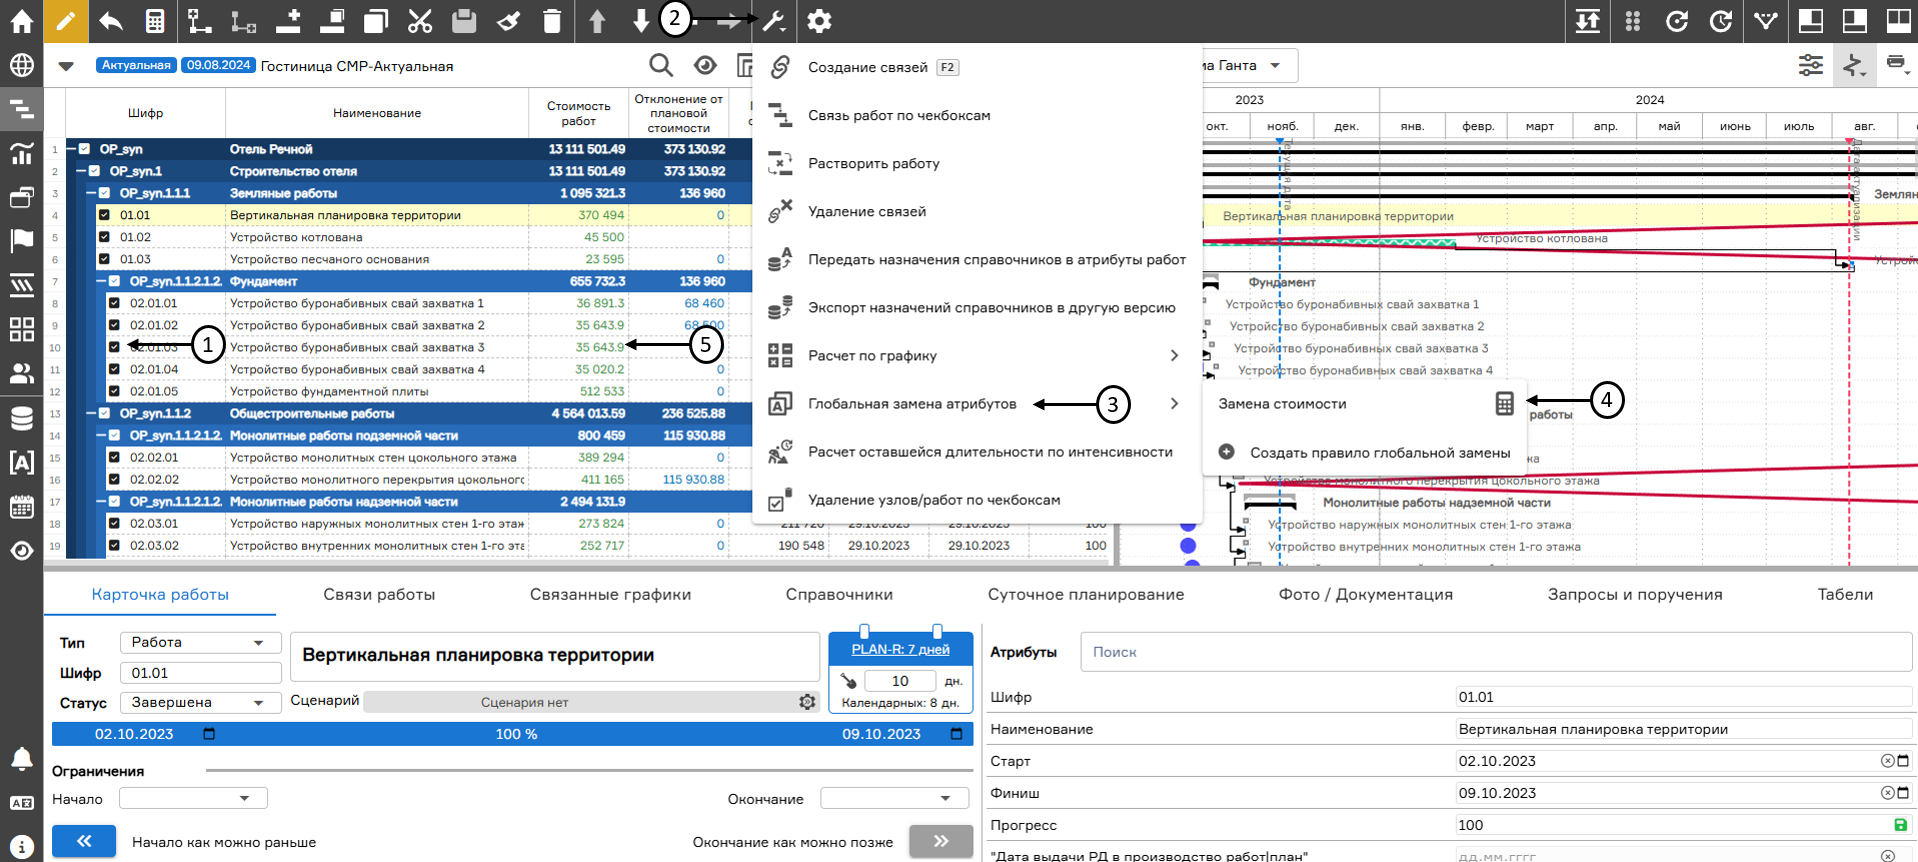Image resolution: width=1918 pixels, height=862 pixels.
Task: Open the gear settings icon
Action: click(x=819, y=21)
